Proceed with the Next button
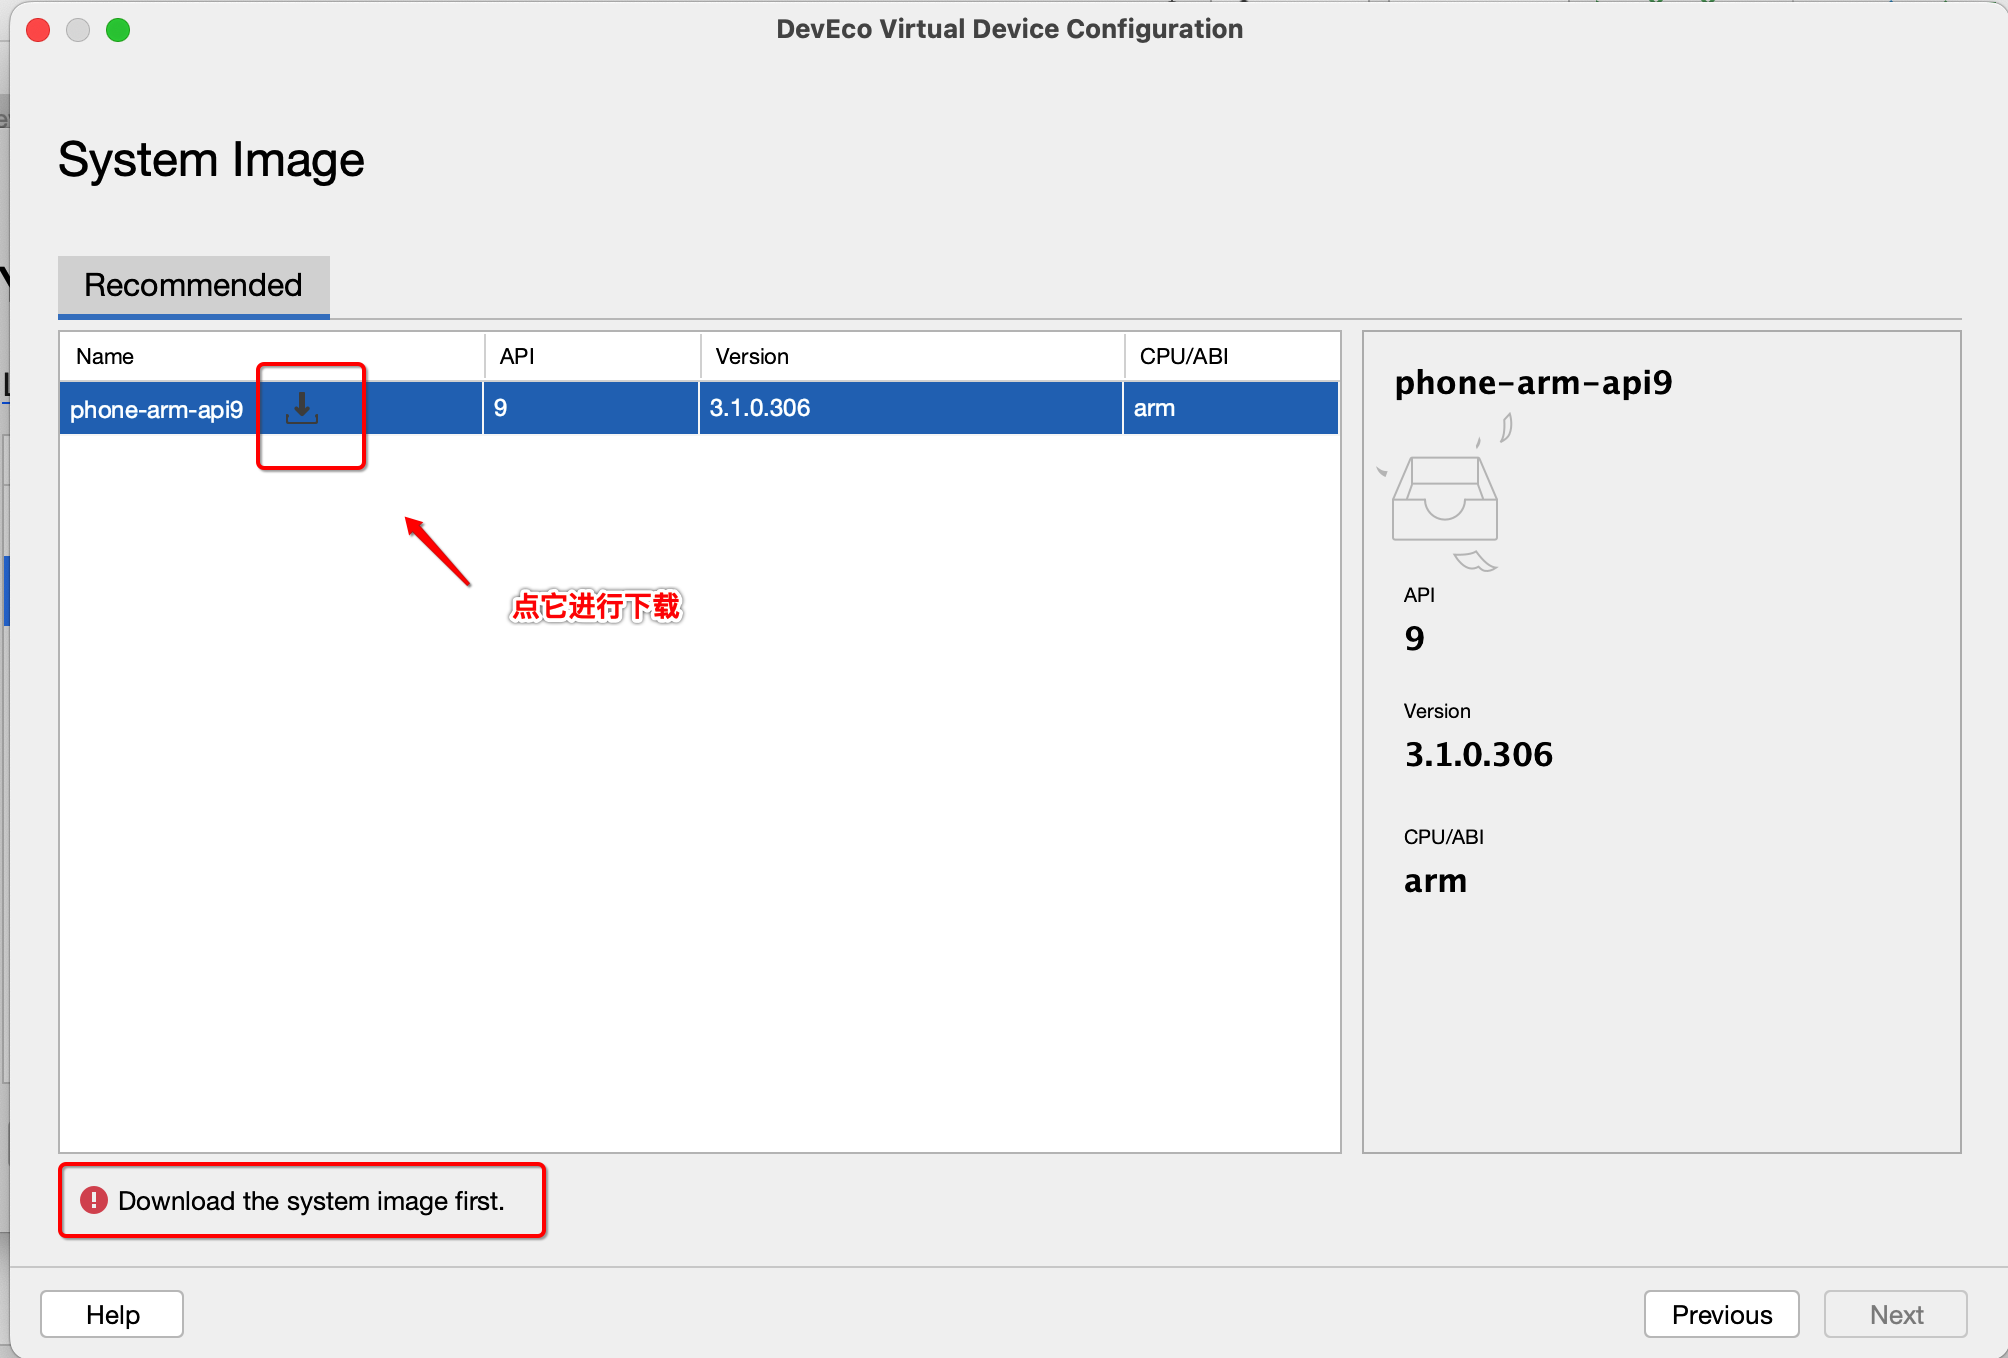Screen dimensions: 2008x1358 [1895, 1314]
